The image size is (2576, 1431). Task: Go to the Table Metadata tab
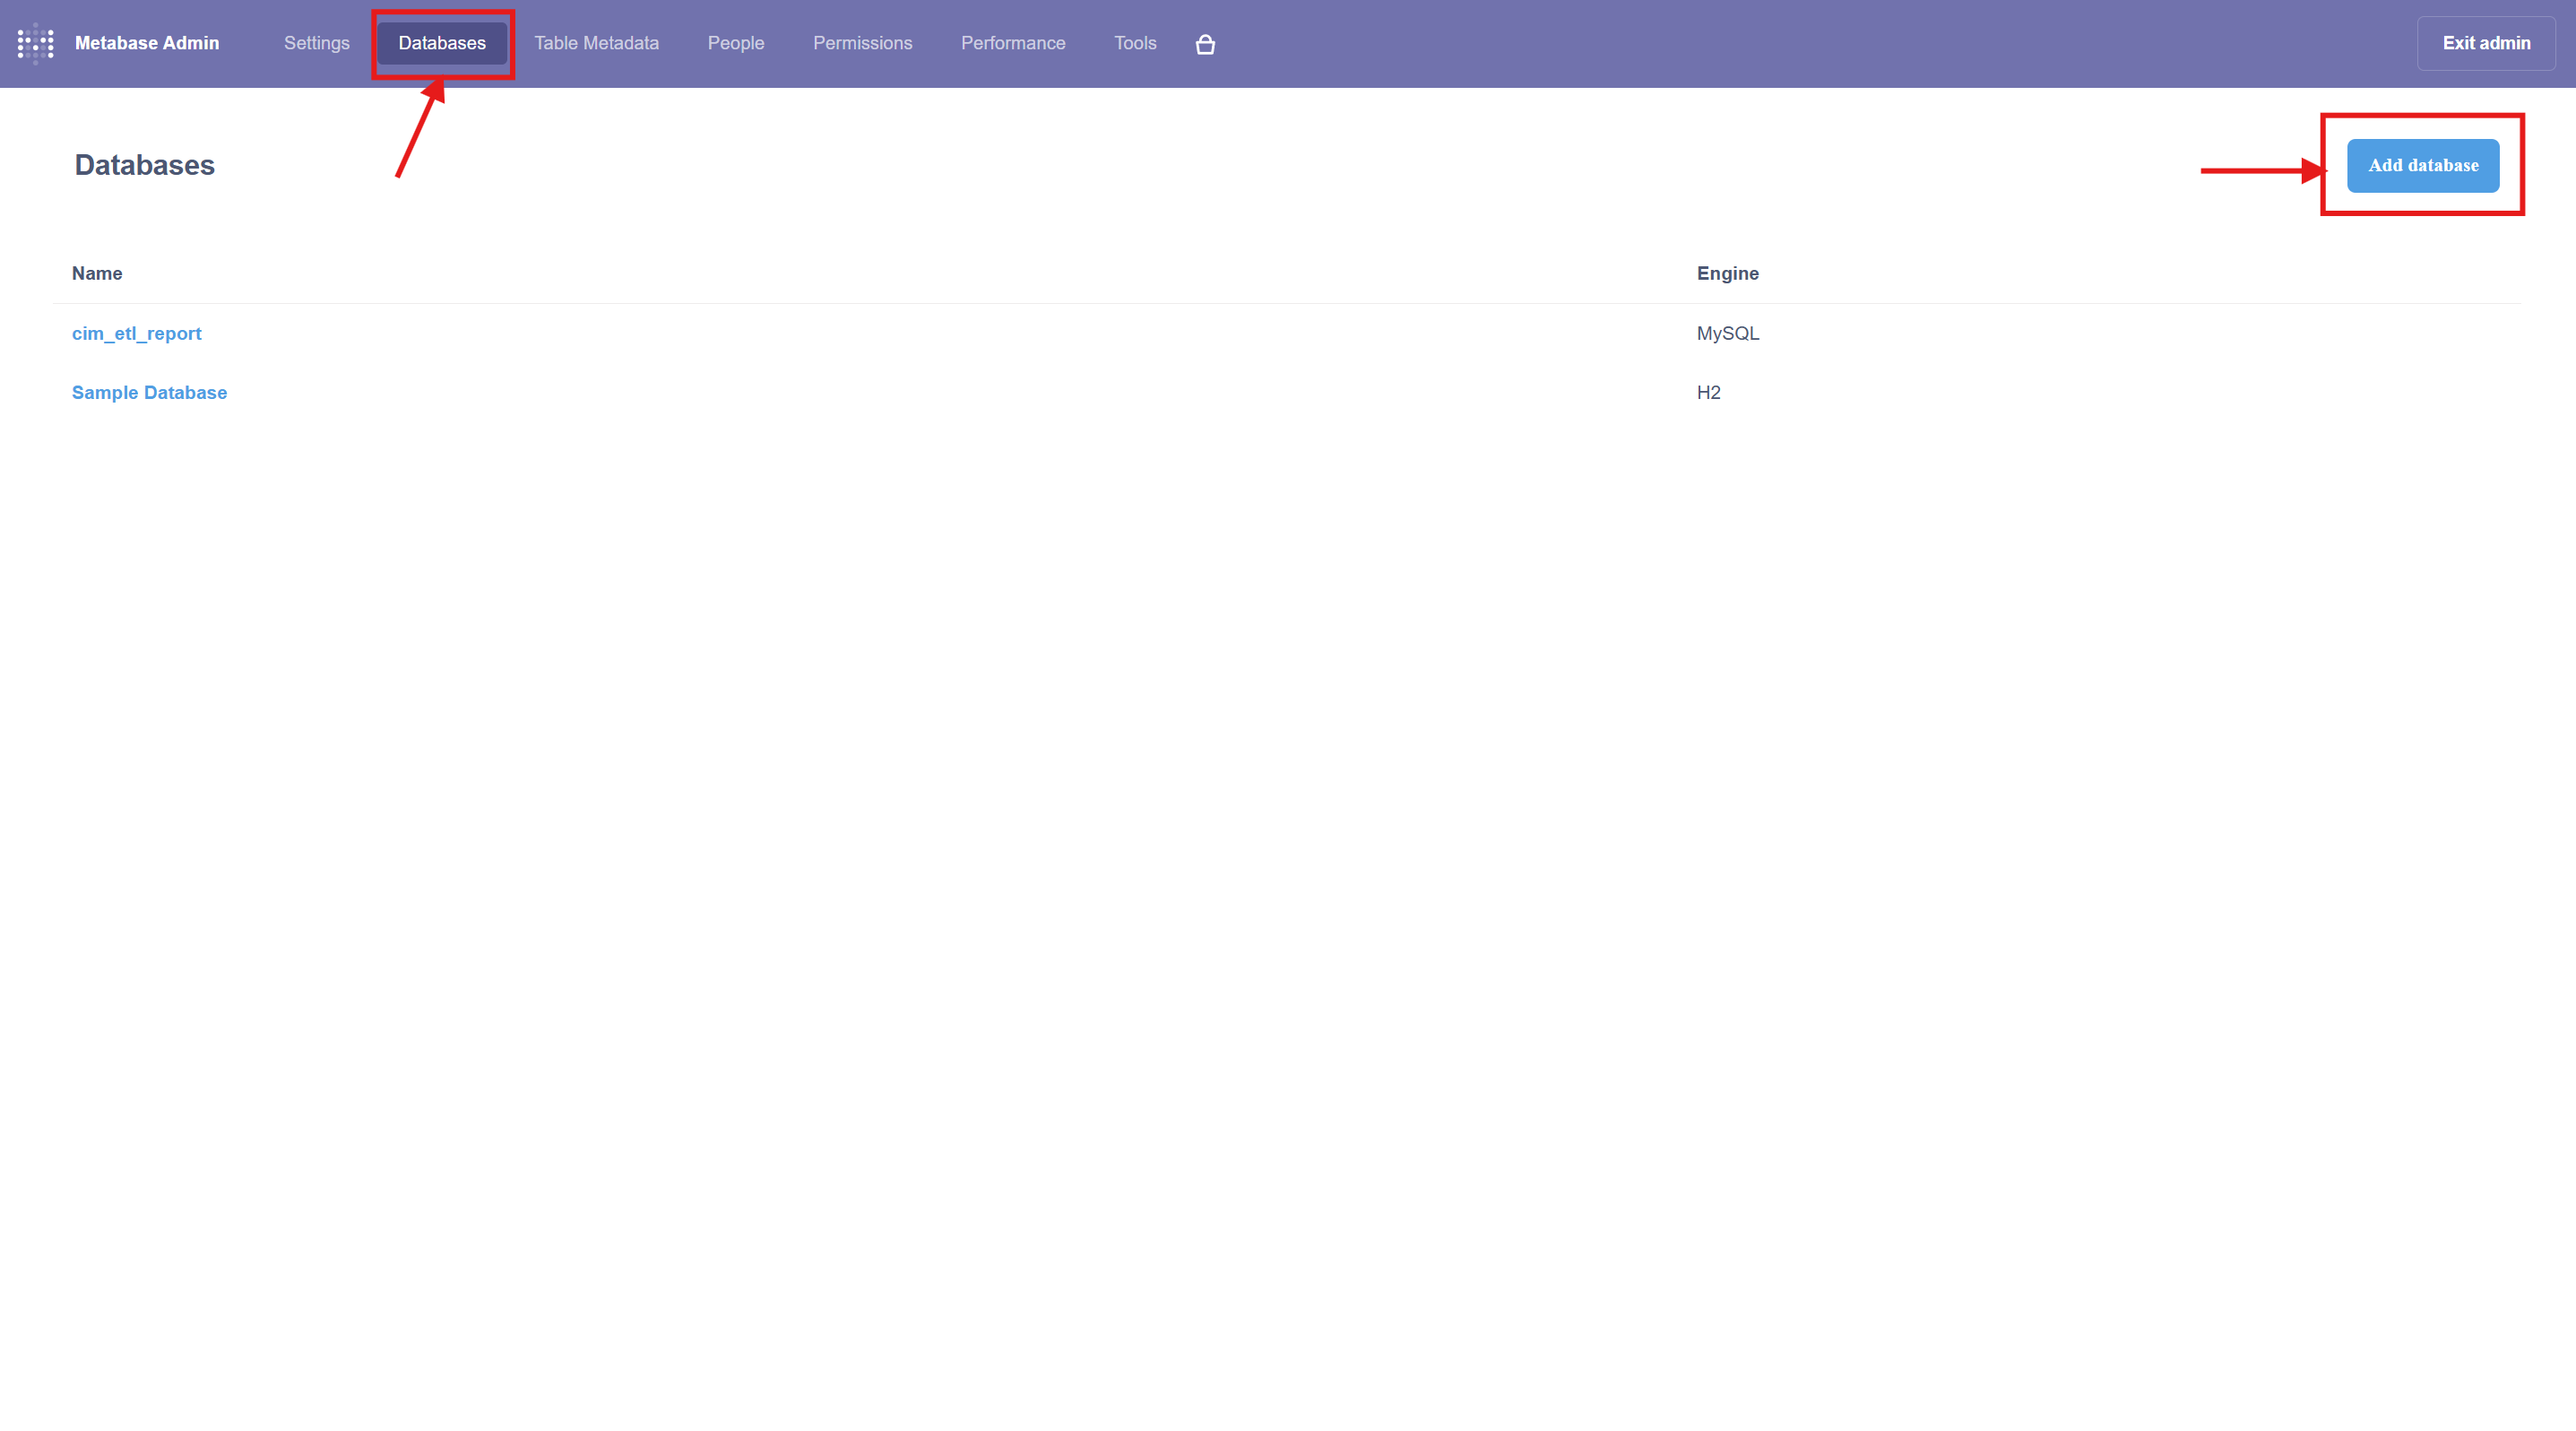tap(596, 43)
